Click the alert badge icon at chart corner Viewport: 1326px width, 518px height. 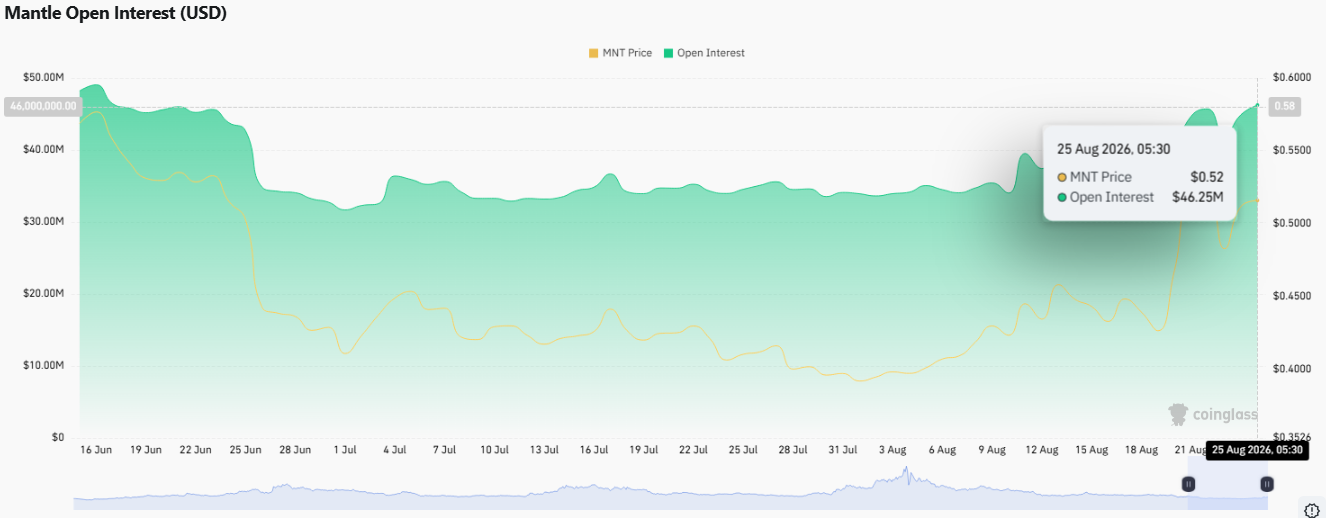coord(1313,509)
